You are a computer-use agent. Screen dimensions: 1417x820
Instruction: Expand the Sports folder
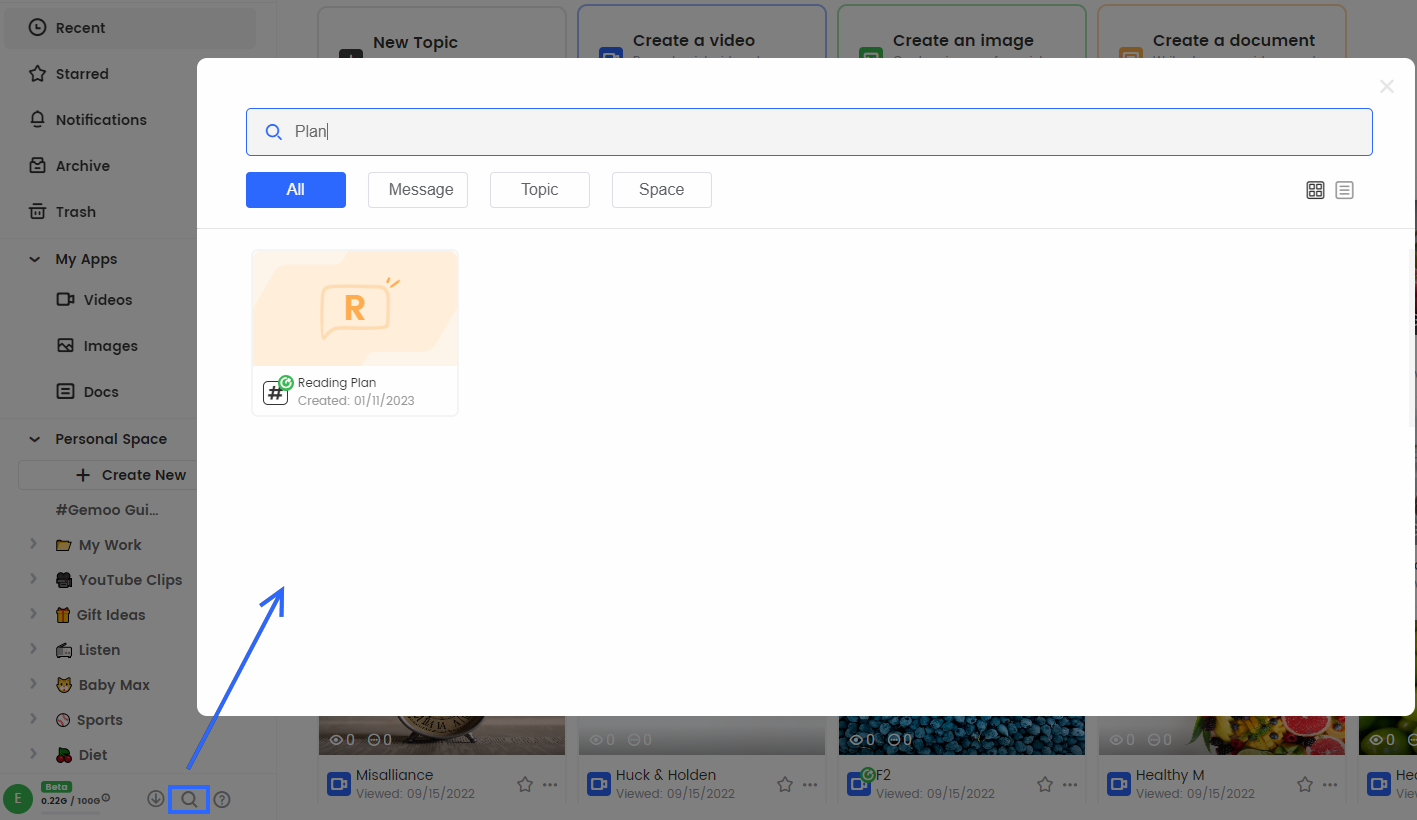coord(34,719)
